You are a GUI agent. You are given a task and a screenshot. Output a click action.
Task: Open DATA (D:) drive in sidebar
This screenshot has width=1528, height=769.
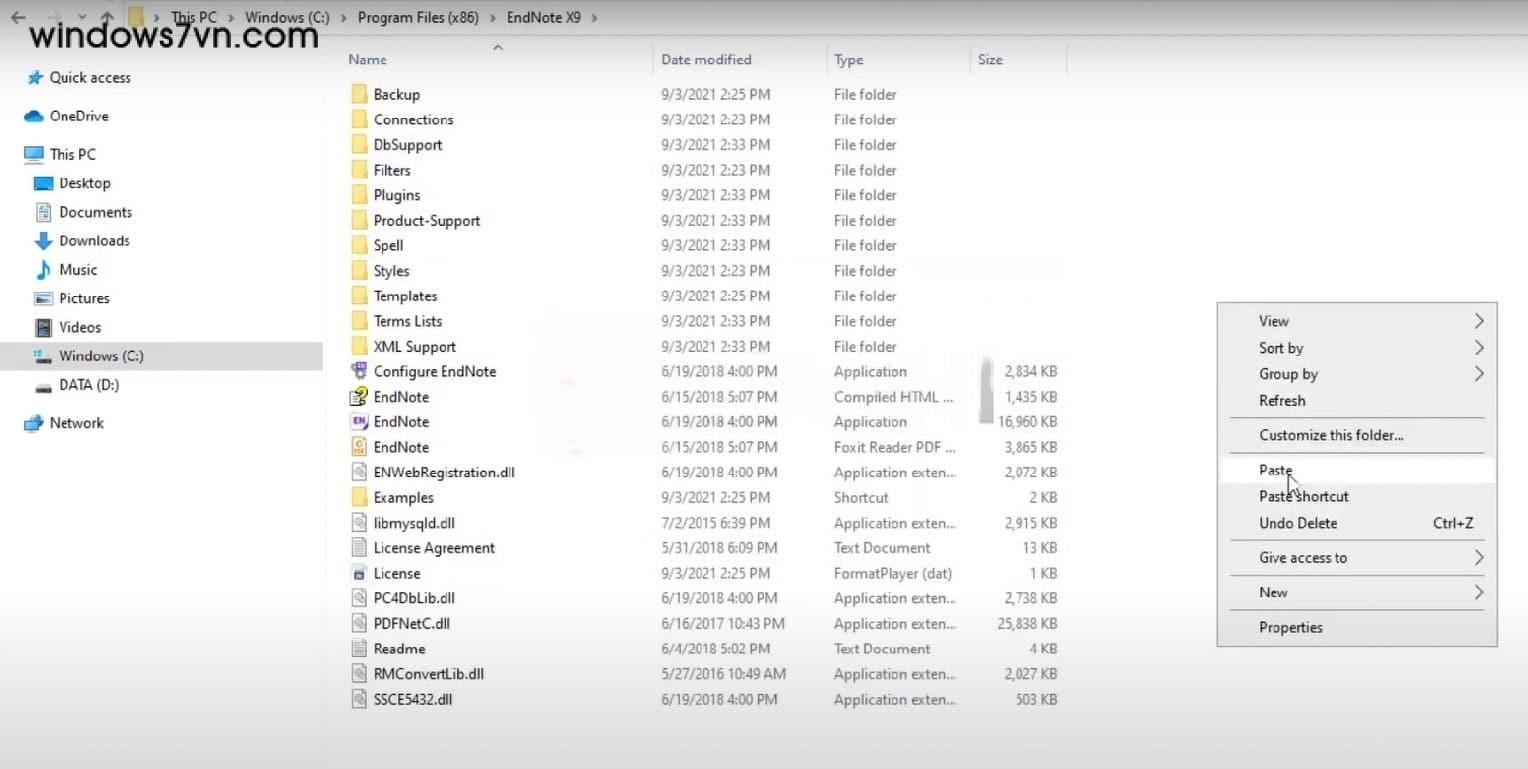point(88,385)
